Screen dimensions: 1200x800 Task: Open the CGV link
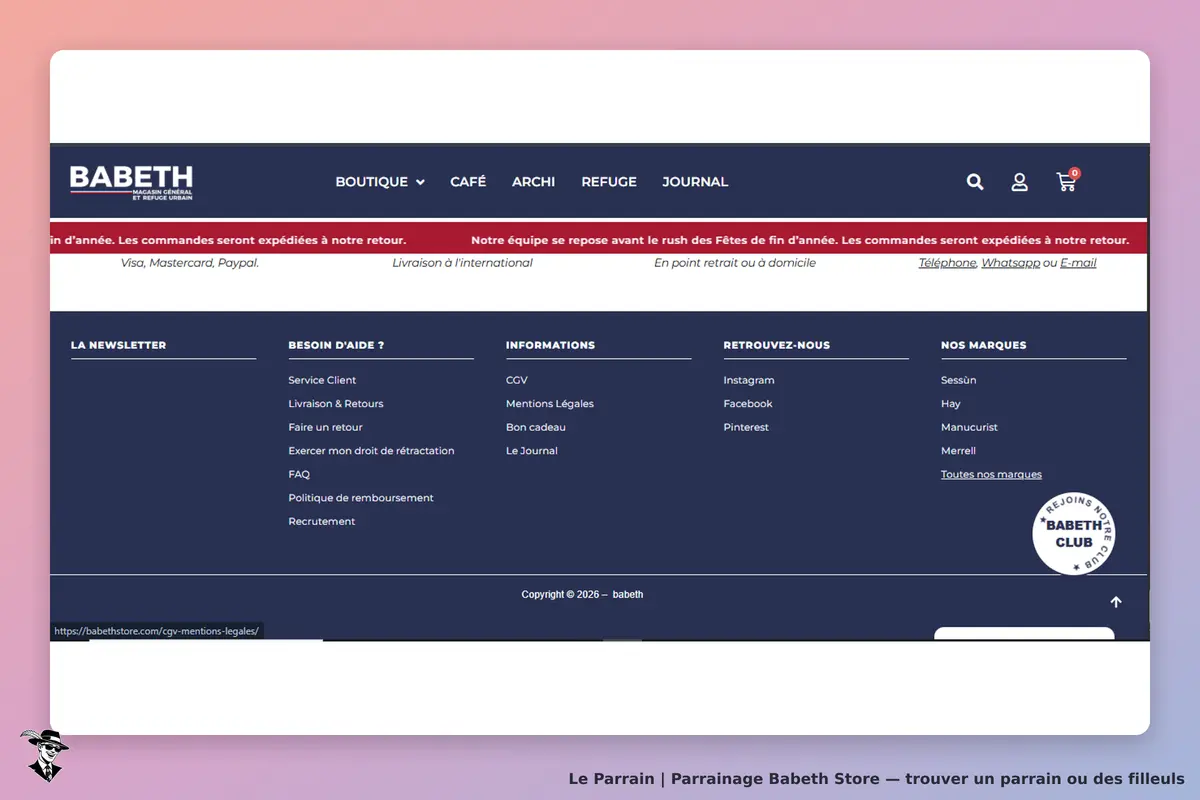[517, 380]
